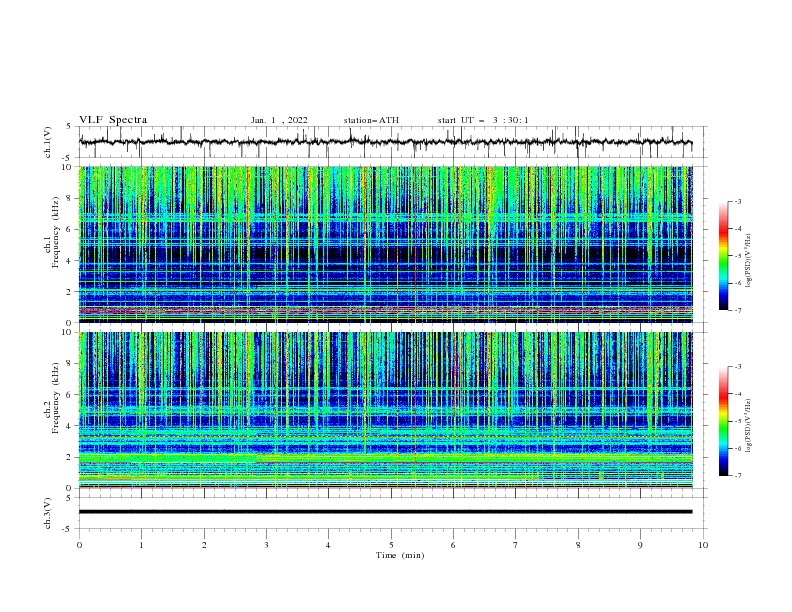
Task: Click time axis tick label "9"
Action: [x=640, y=545]
